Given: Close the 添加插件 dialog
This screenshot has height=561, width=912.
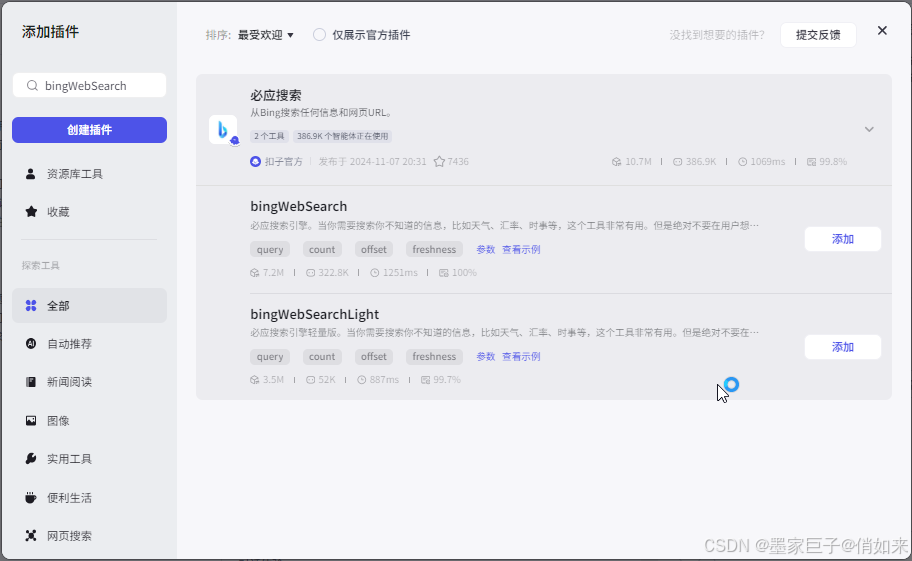Looking at the screenshot, I should pos(882,31).
